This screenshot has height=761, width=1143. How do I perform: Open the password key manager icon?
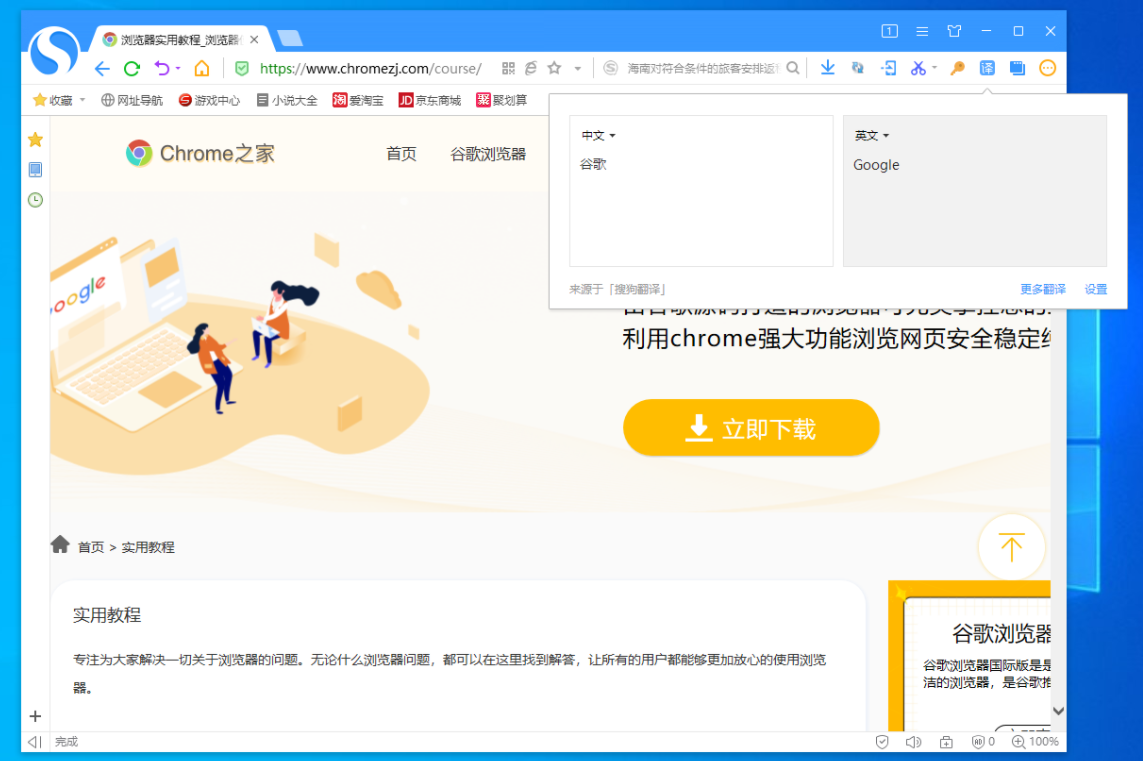pos(958,69)
